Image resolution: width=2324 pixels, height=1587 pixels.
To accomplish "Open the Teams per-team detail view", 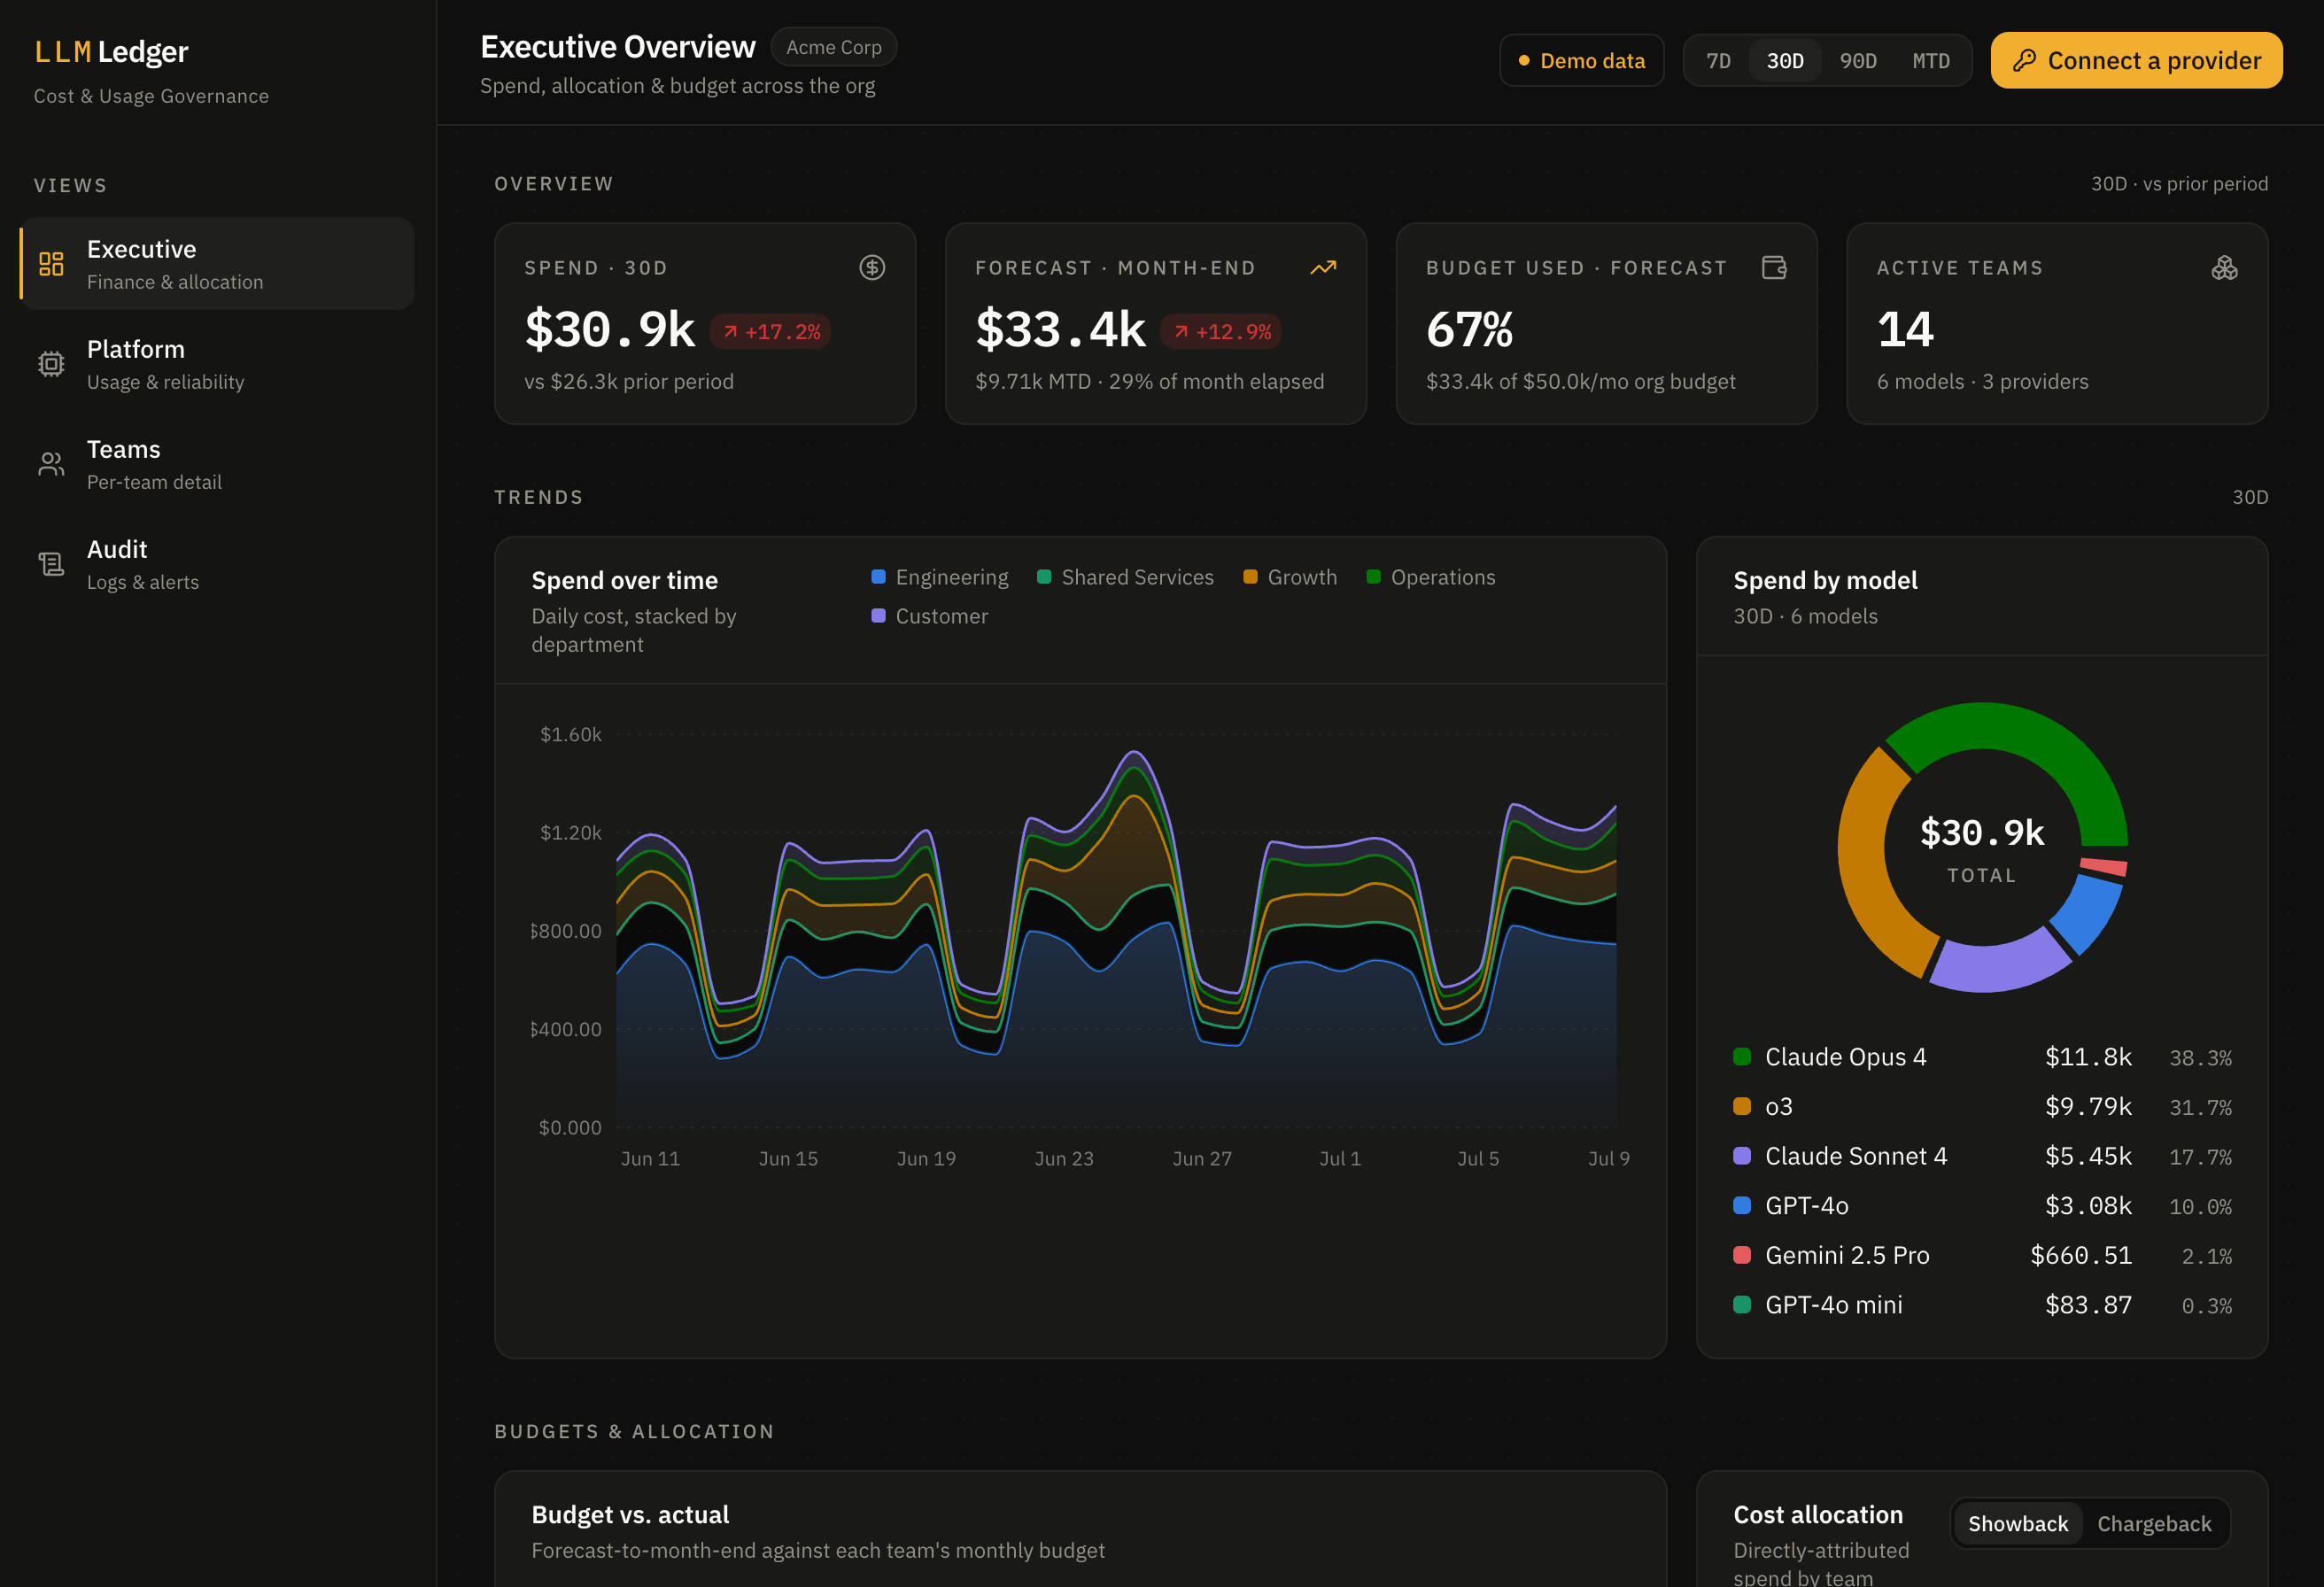I will coord(217,464).
